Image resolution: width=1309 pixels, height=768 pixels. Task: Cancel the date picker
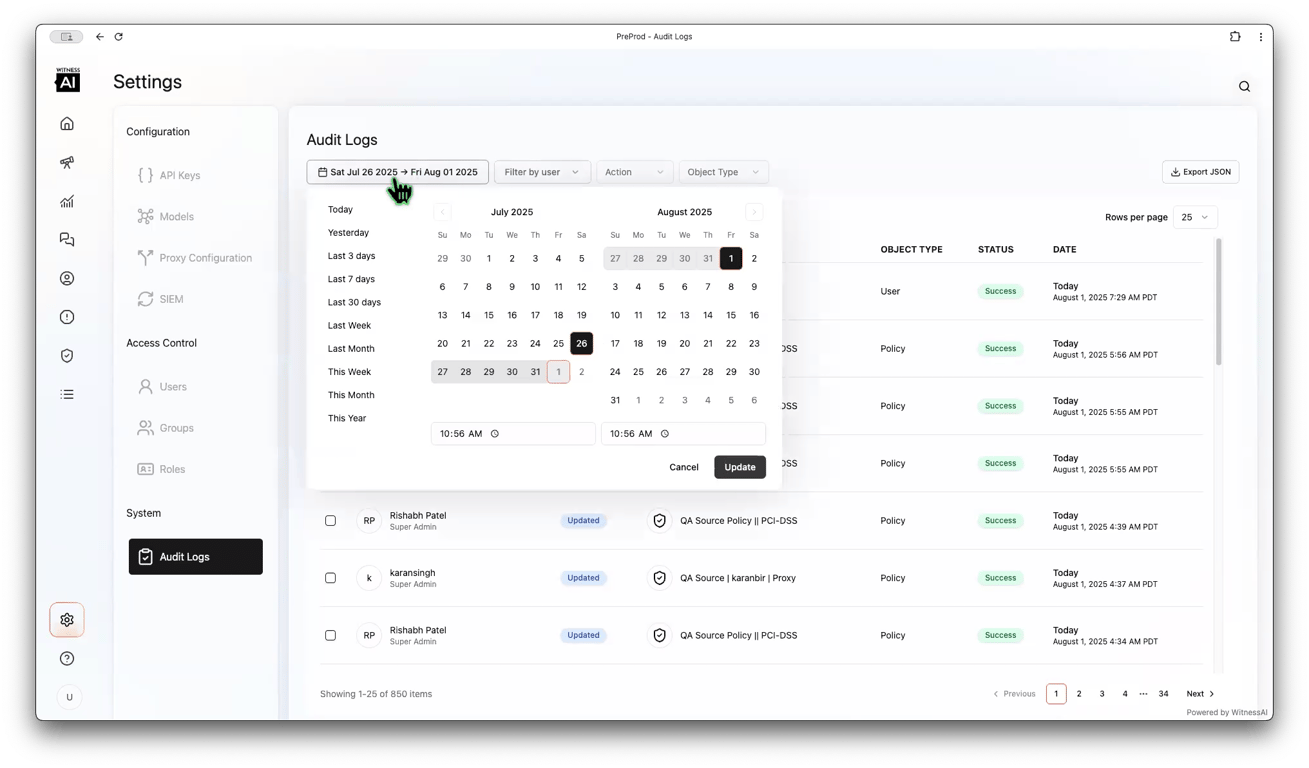pos(684,467)
